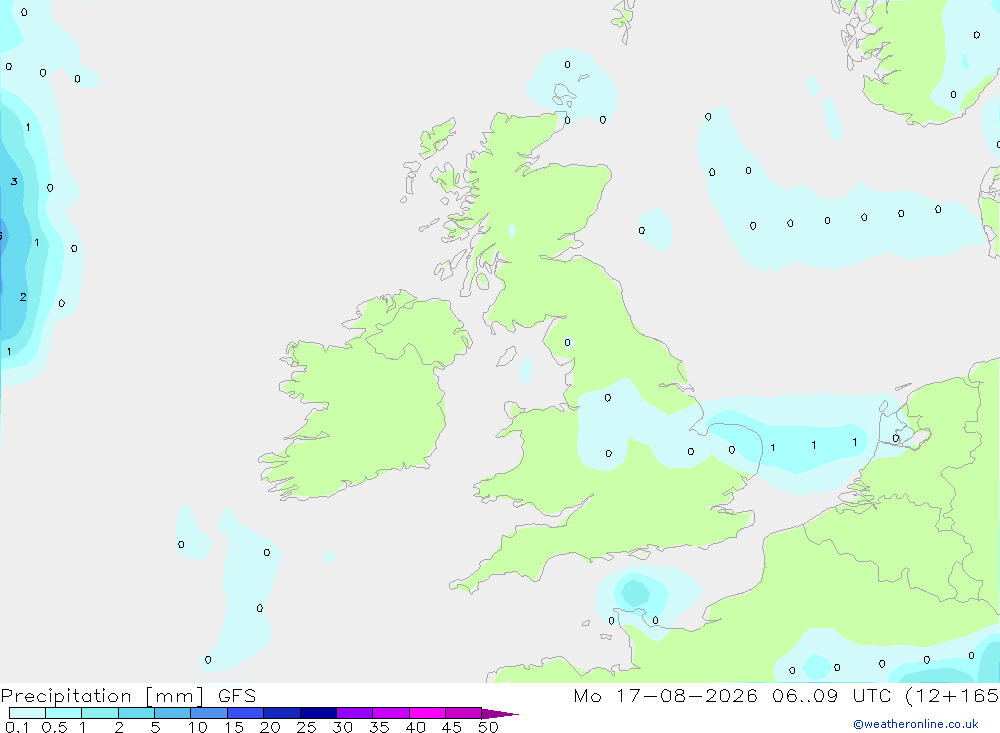Click the legend label "0.5"
1000x733 pixels.
click(54, 727)
